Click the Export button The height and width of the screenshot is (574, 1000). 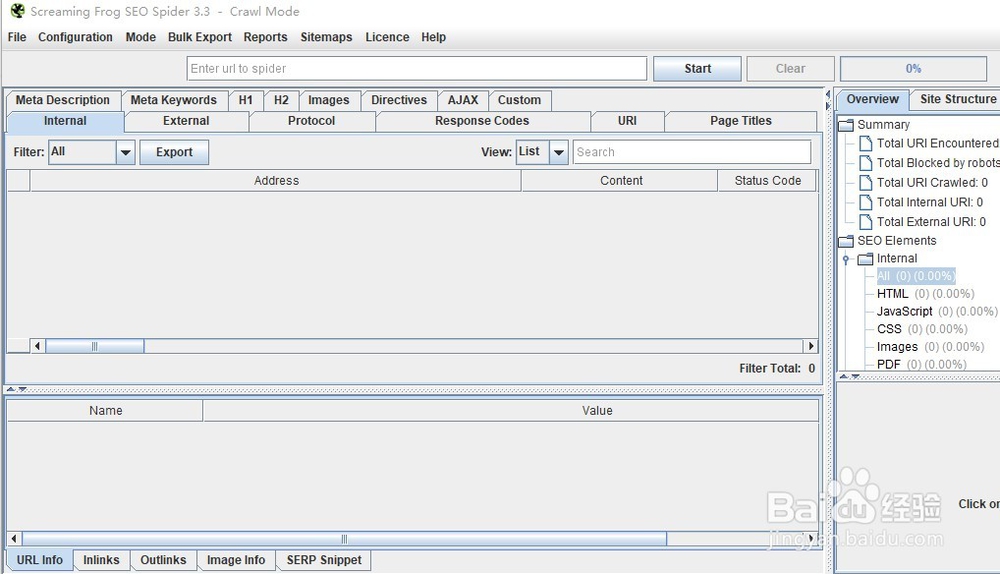[174, 152]
